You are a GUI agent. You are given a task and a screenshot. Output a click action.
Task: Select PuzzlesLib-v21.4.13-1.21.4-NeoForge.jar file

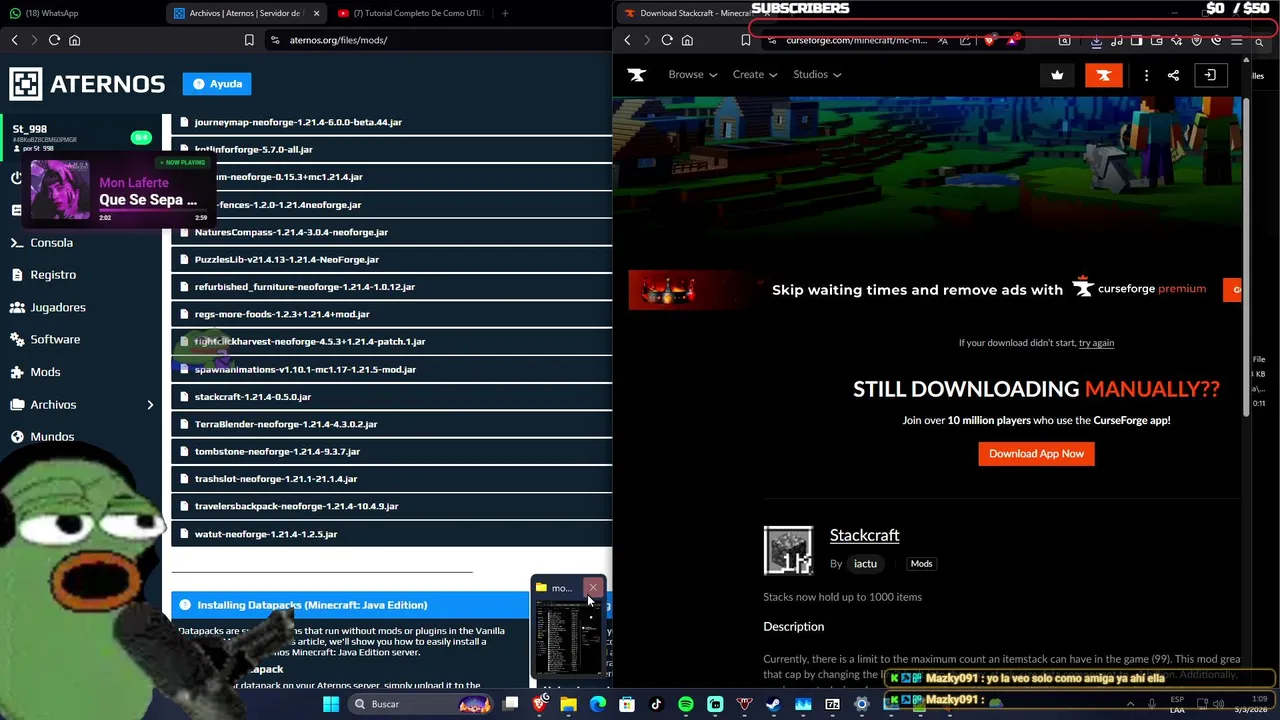[391, 259]
